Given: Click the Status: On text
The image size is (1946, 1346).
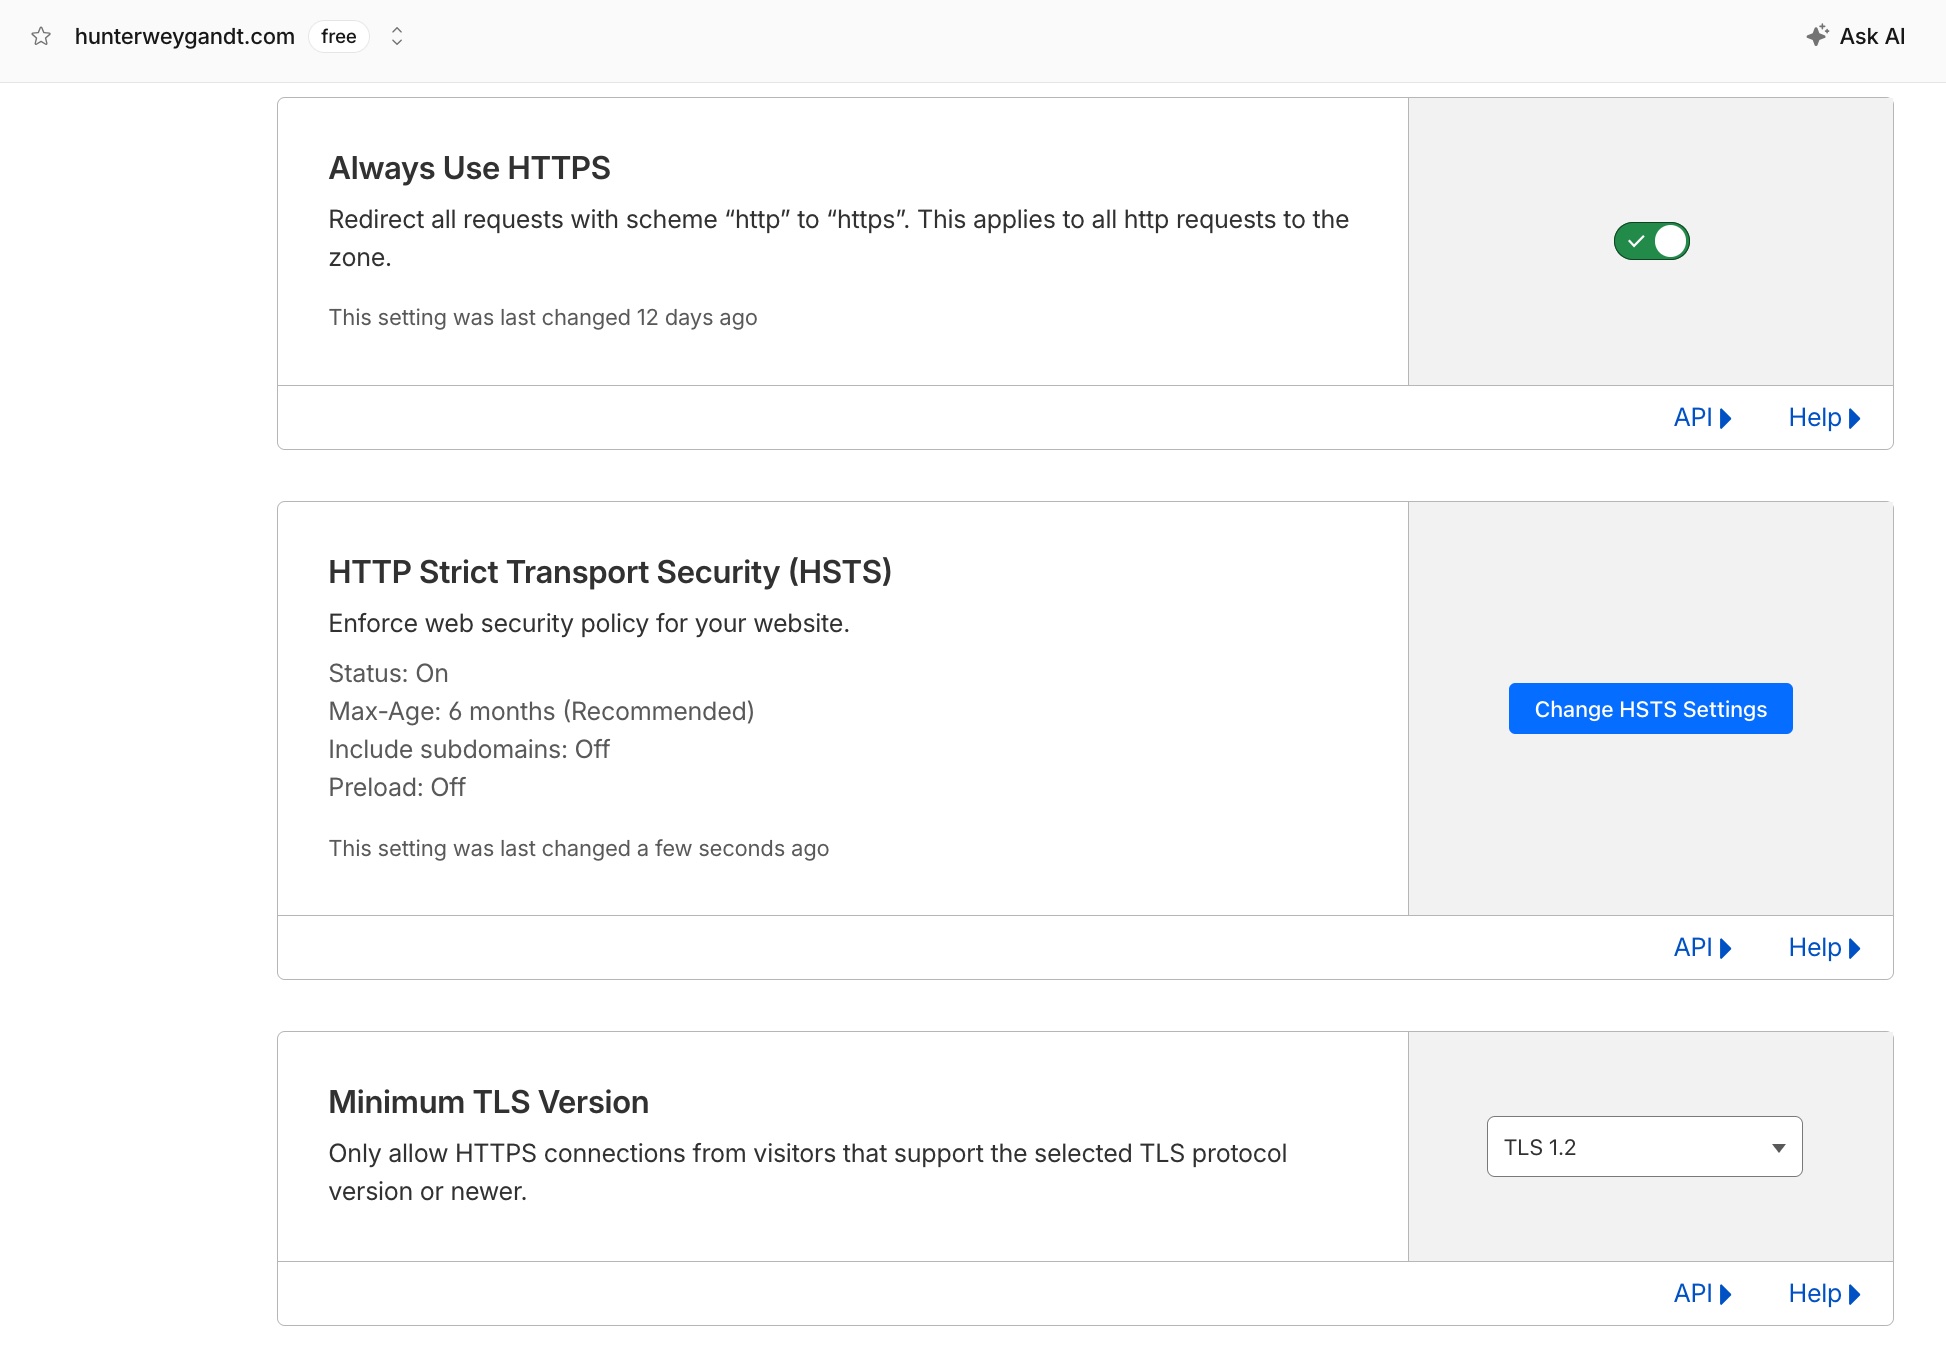Looking at the screenshot, I should [388, 673].
